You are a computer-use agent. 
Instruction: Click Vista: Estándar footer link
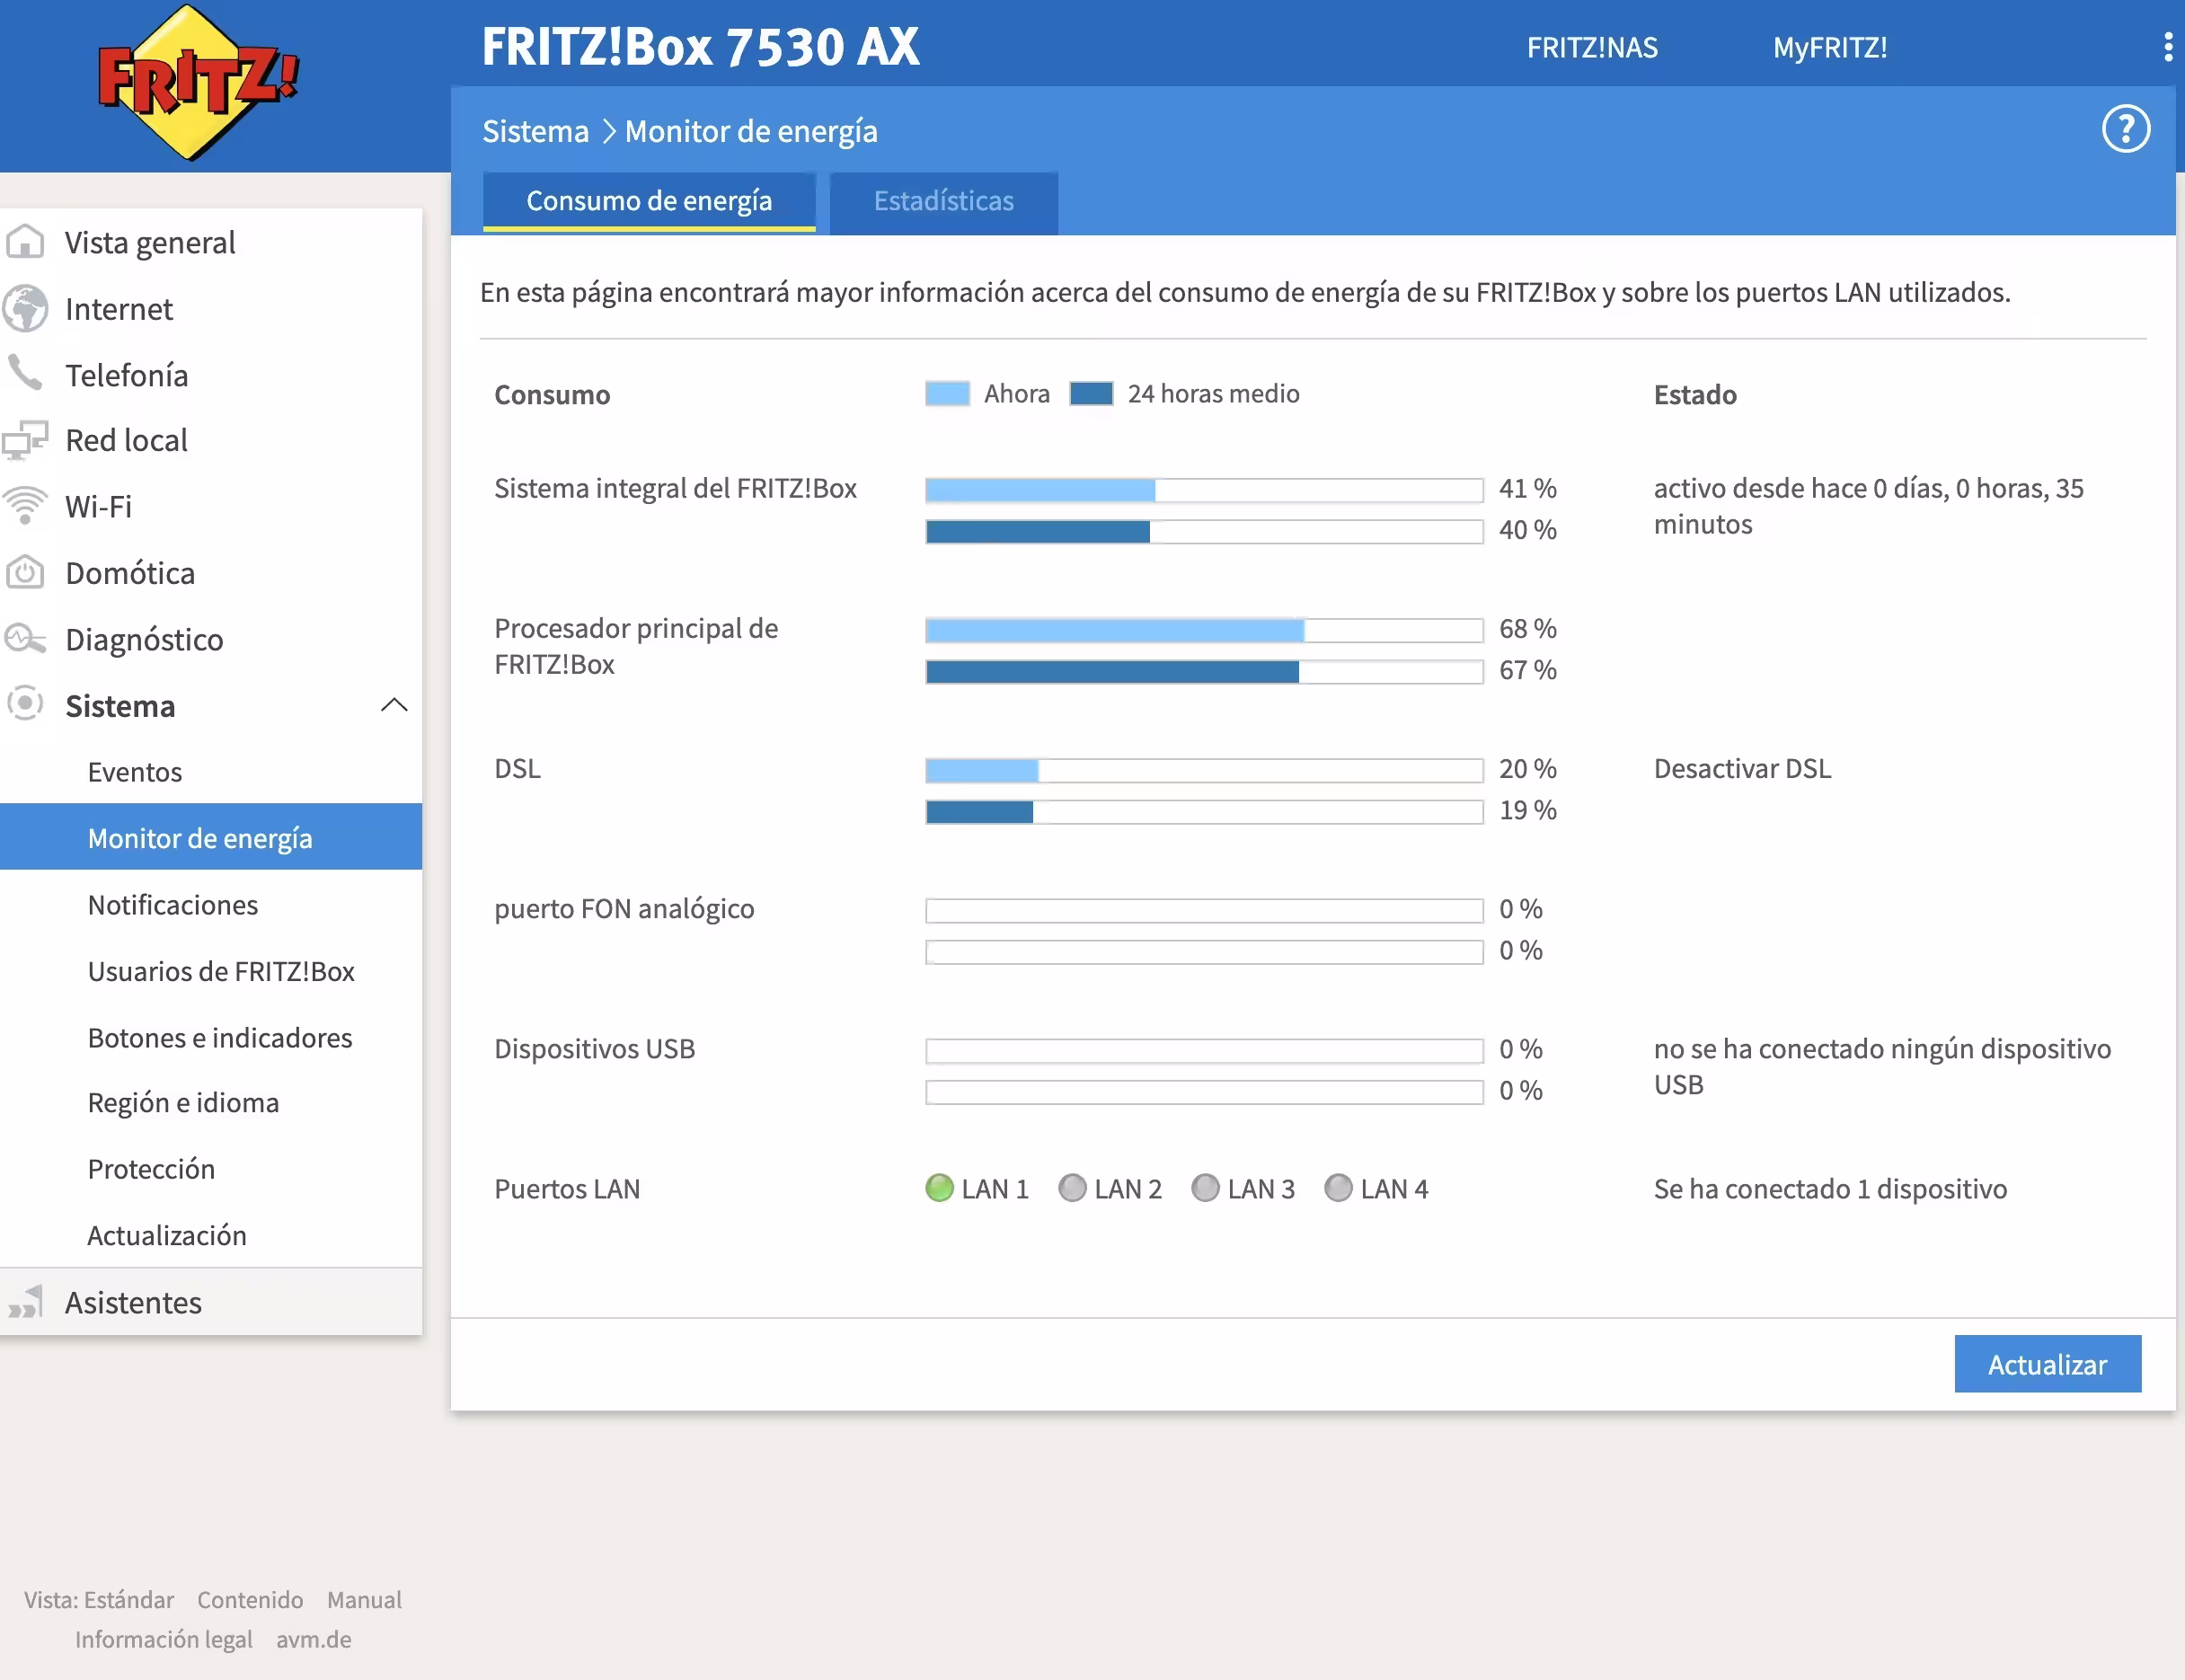99,1599
